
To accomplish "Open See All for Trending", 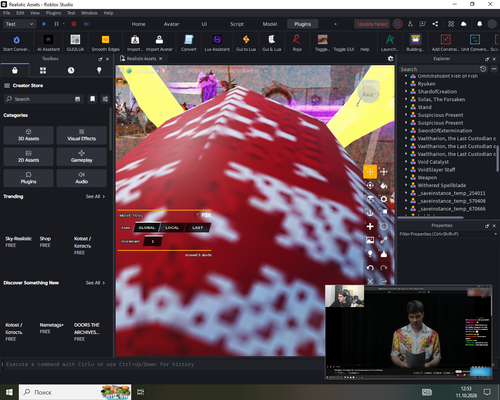I will tap(95, 196).
